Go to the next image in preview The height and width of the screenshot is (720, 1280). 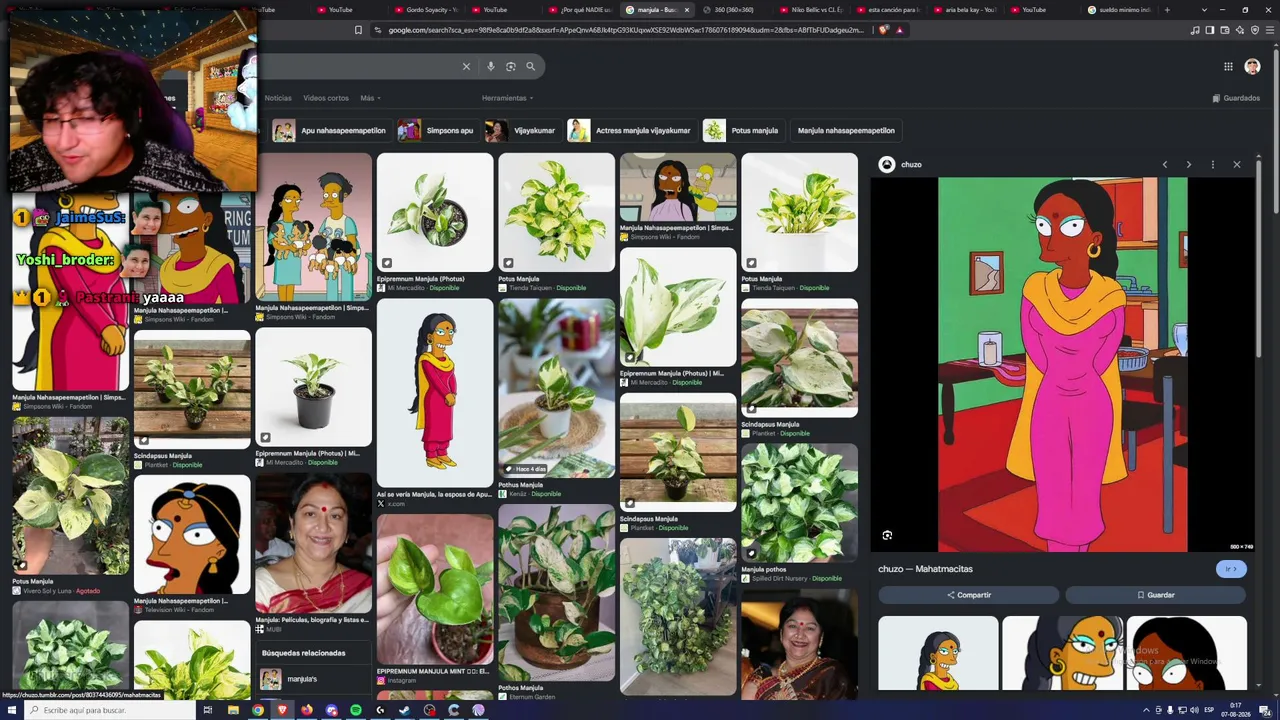click(x=1188, y=164)
